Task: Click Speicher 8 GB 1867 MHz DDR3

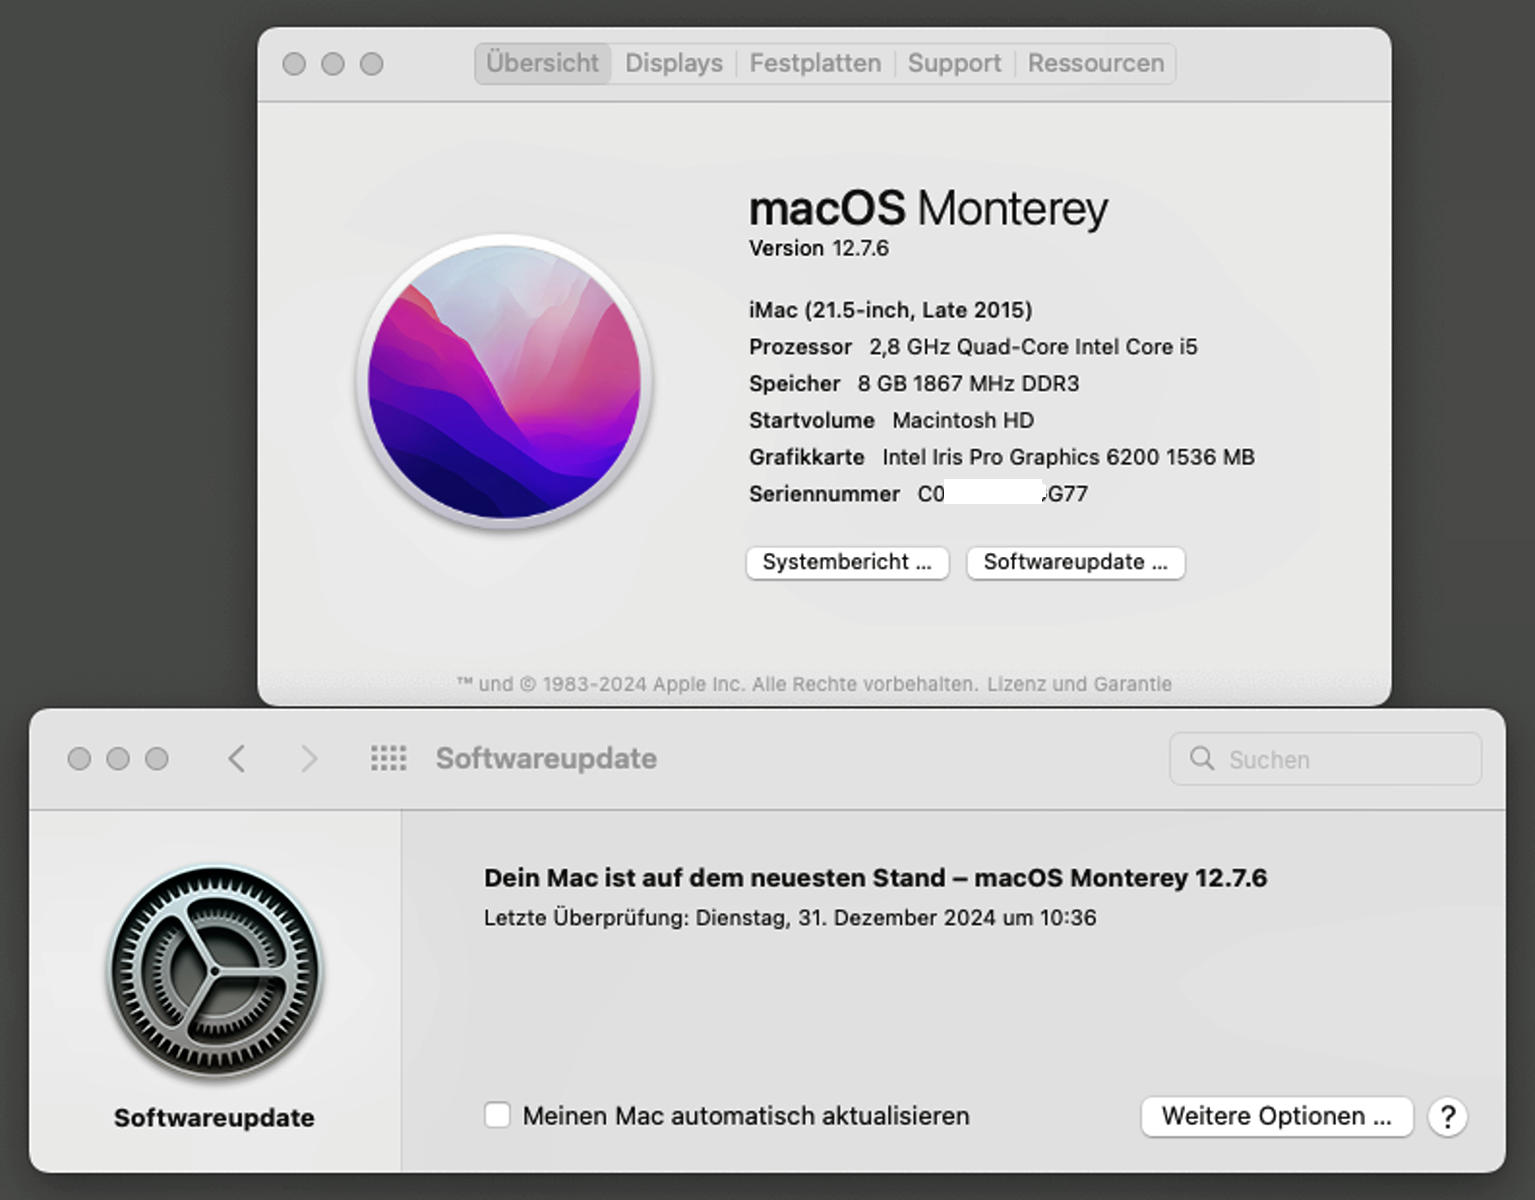Action: (x=914, y=384)
